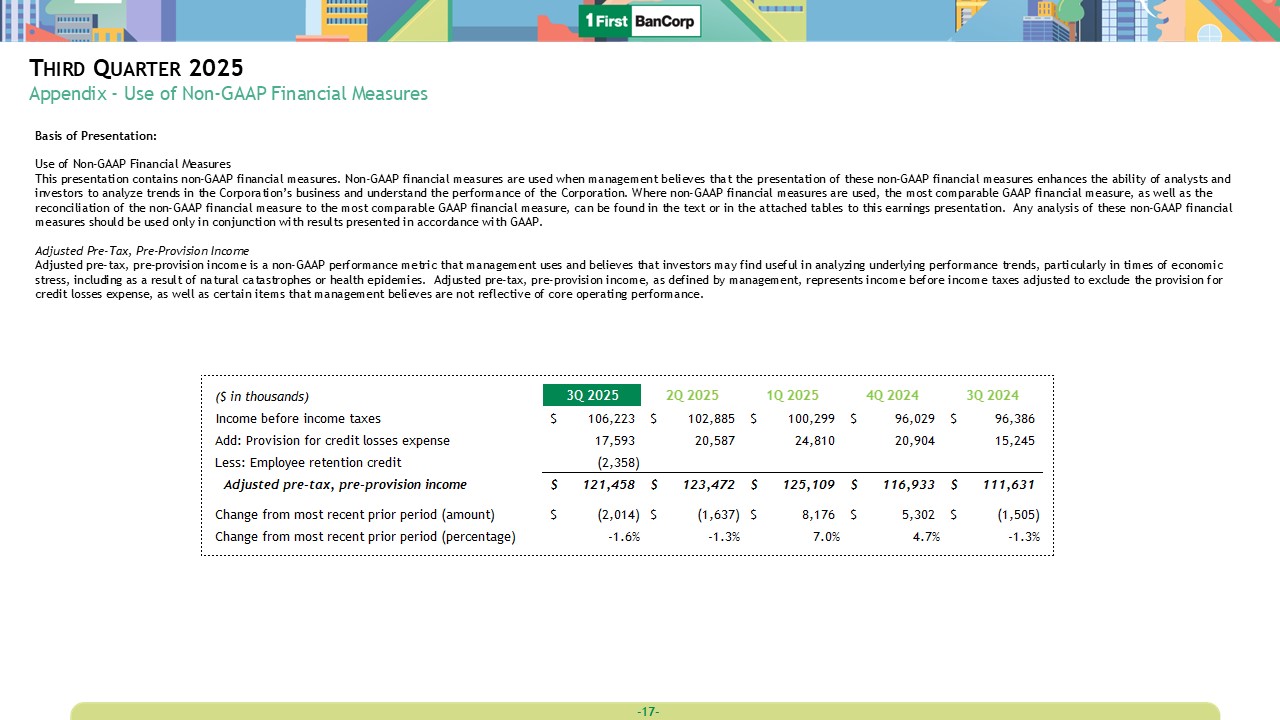
Task: Click the Adjusted Pre-Tax, Pre-Provision Income italic heading
Action: coord(142,250)
